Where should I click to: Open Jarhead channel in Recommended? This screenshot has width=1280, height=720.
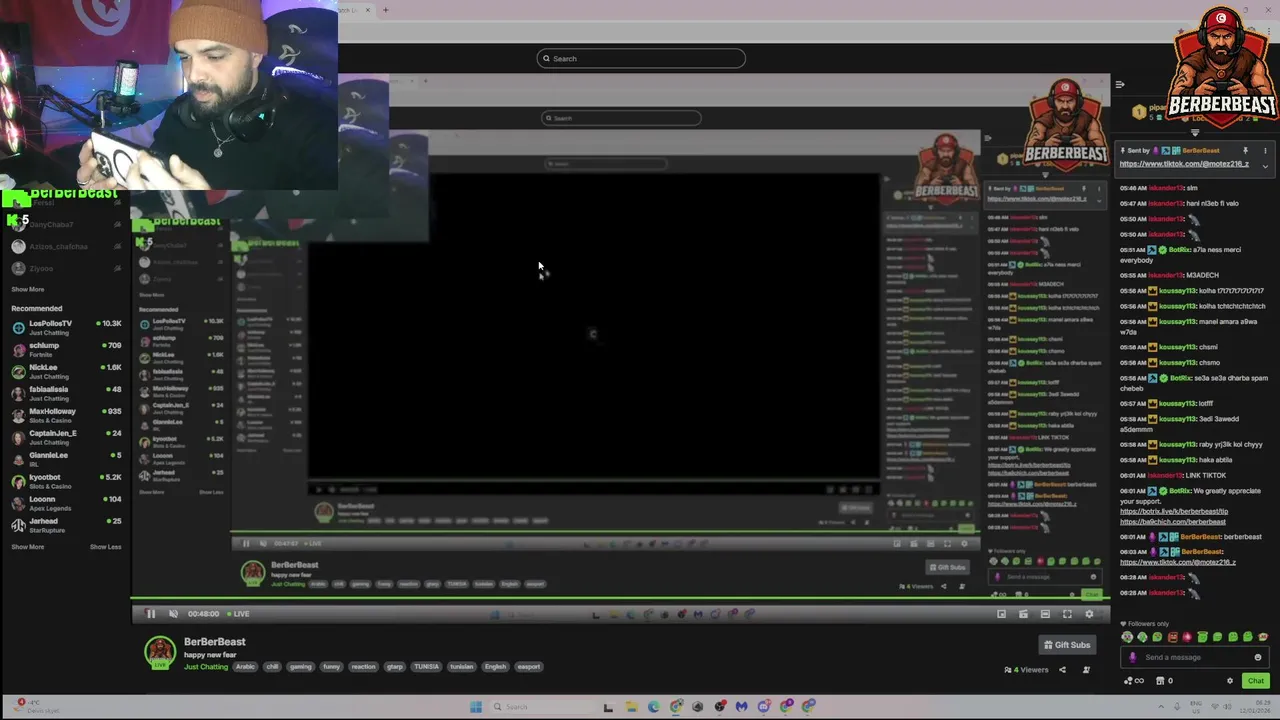tap(66, 525)
